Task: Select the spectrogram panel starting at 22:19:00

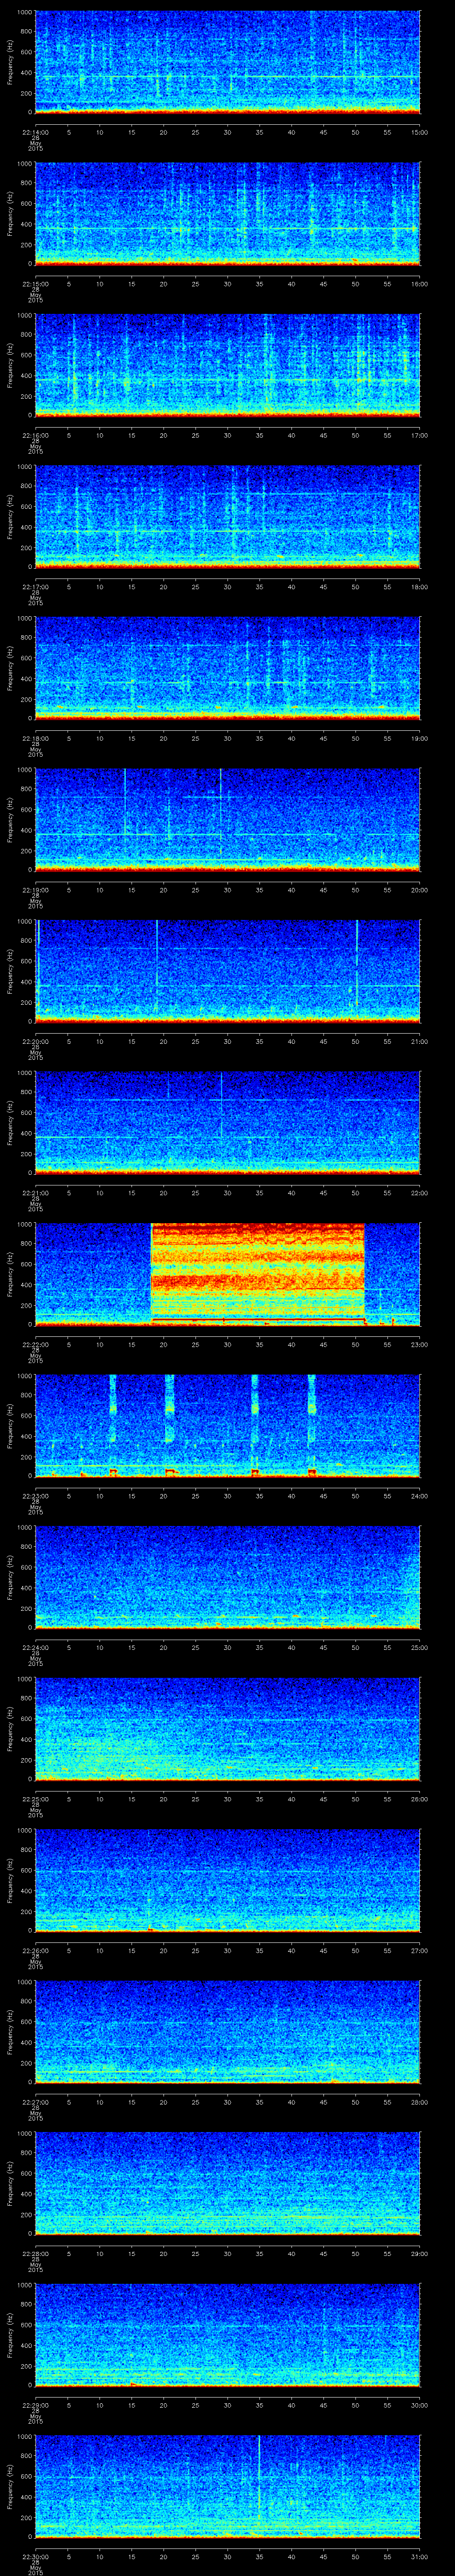Action: (x=228, y=820)
